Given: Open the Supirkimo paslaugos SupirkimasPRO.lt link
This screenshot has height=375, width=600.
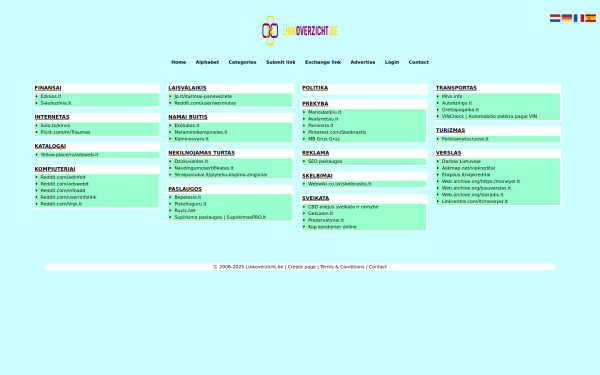Looking at the screenshot, I should click(220, 217).
